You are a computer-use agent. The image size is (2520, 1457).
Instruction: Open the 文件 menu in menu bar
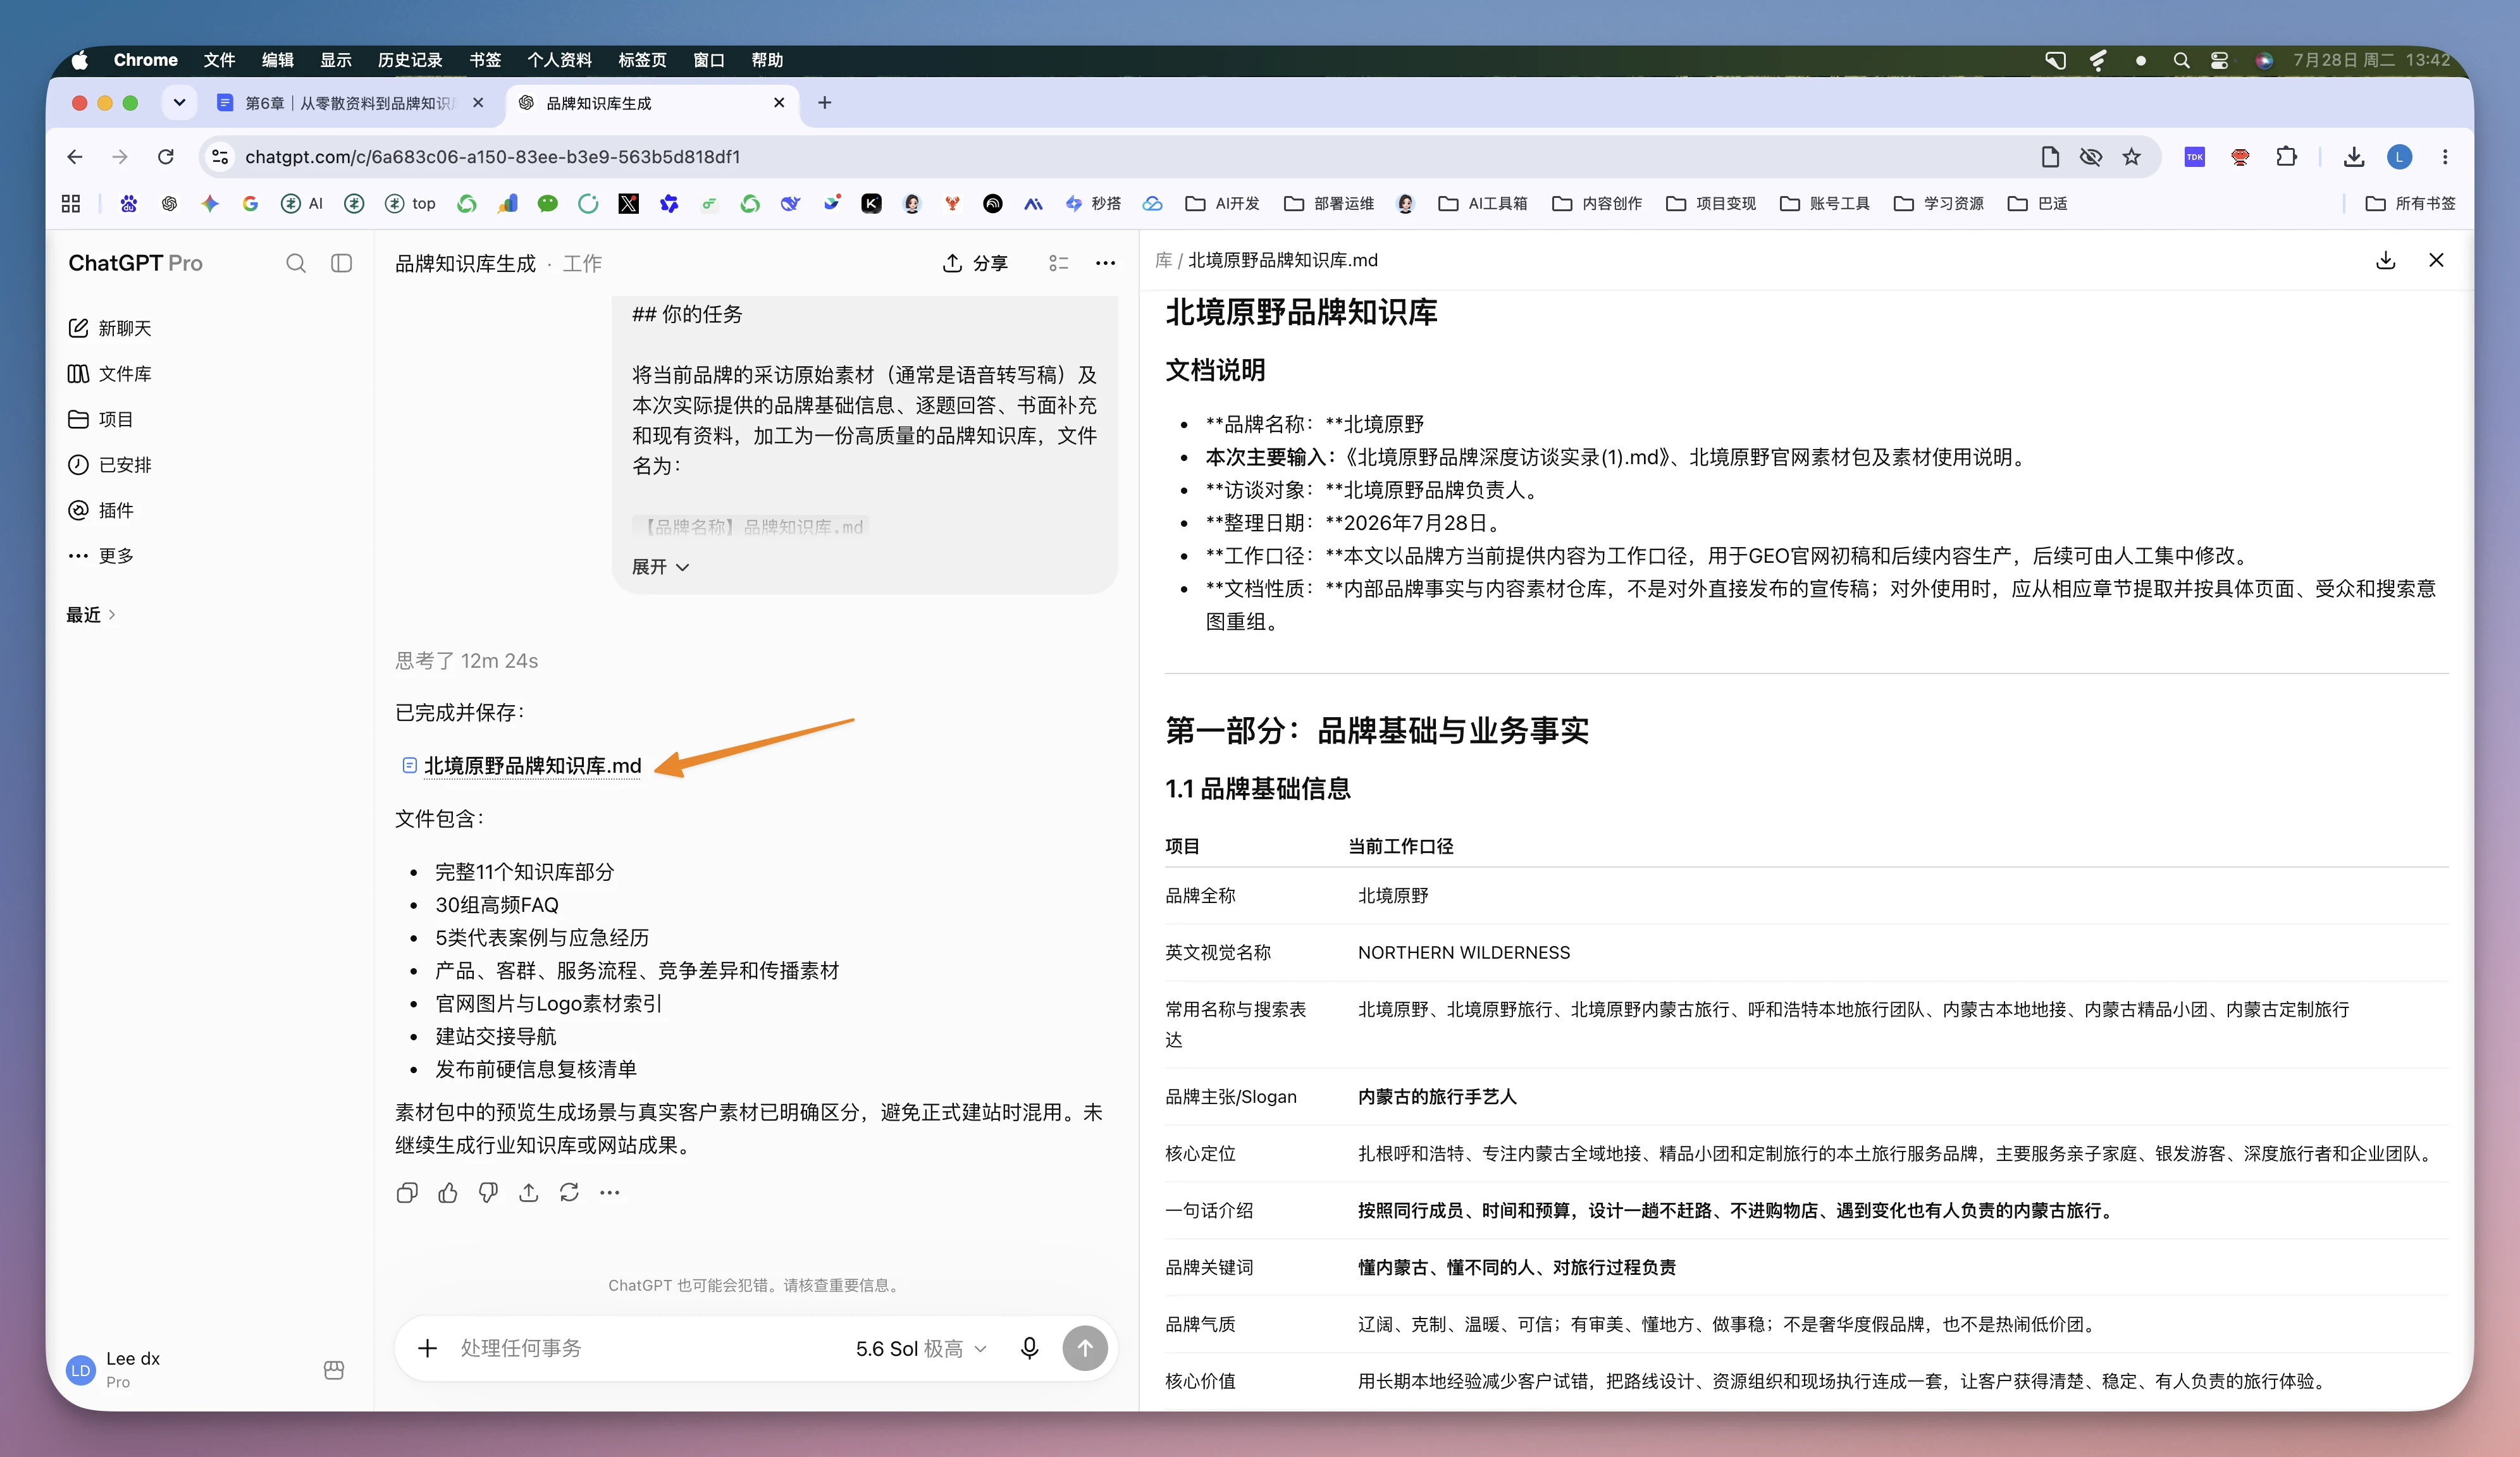219,60
